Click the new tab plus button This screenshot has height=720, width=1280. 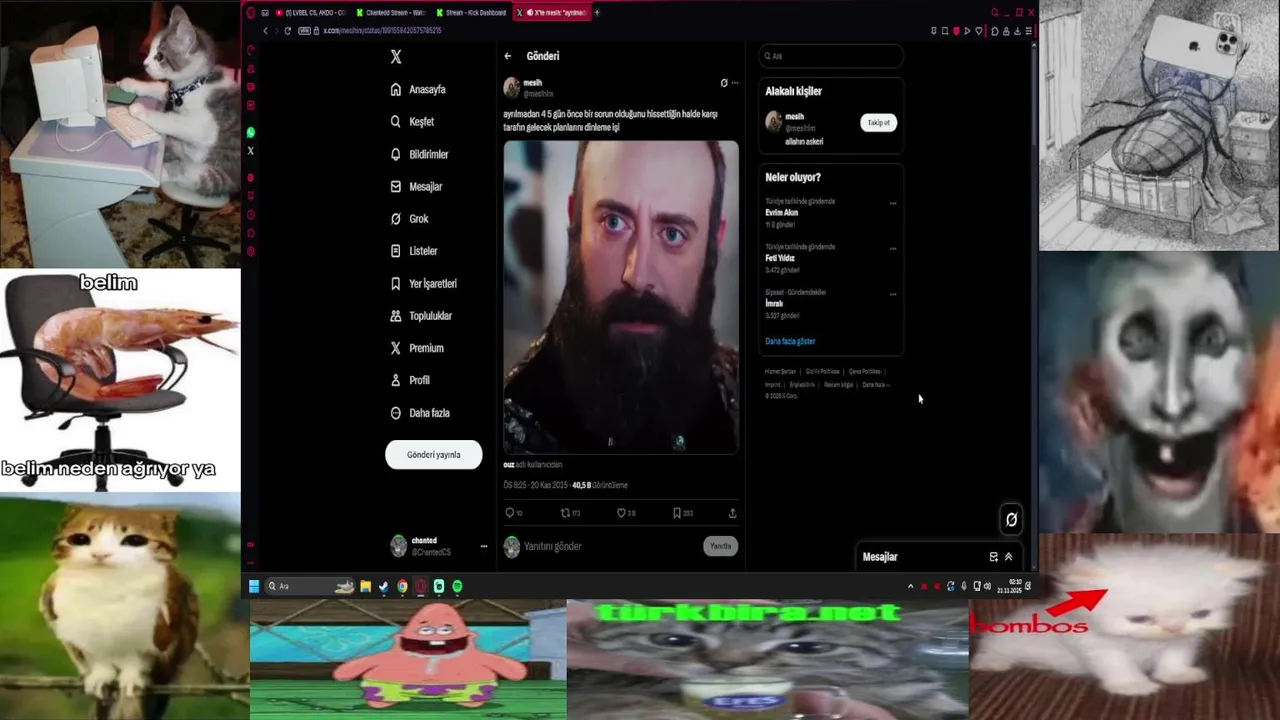597,13
